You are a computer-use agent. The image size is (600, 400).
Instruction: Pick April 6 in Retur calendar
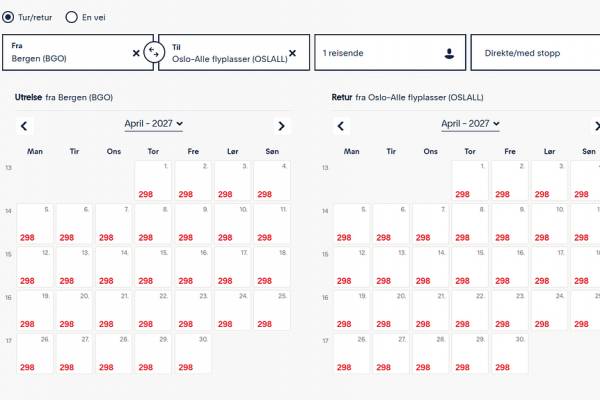coord(391,224)
